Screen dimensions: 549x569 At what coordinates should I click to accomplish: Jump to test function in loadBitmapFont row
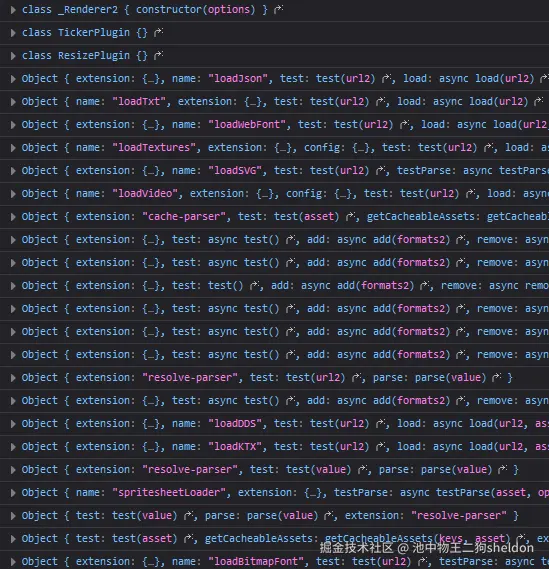(x=422, y=561)
